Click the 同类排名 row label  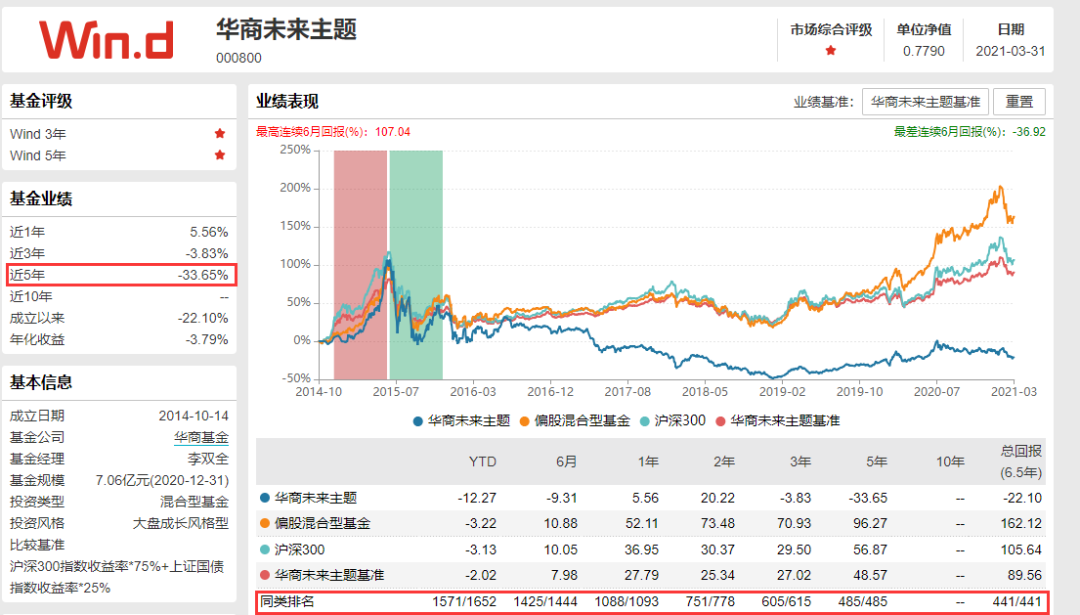[x=287, y=601]
